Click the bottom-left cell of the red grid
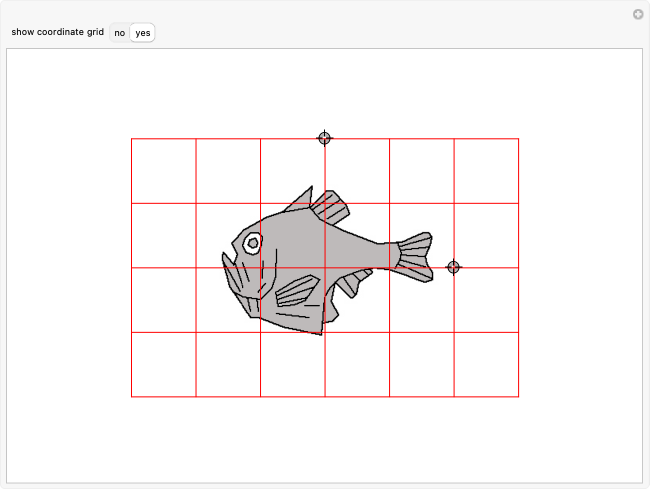The width and height of the screenshot is (650, 490). click(163, 364)
